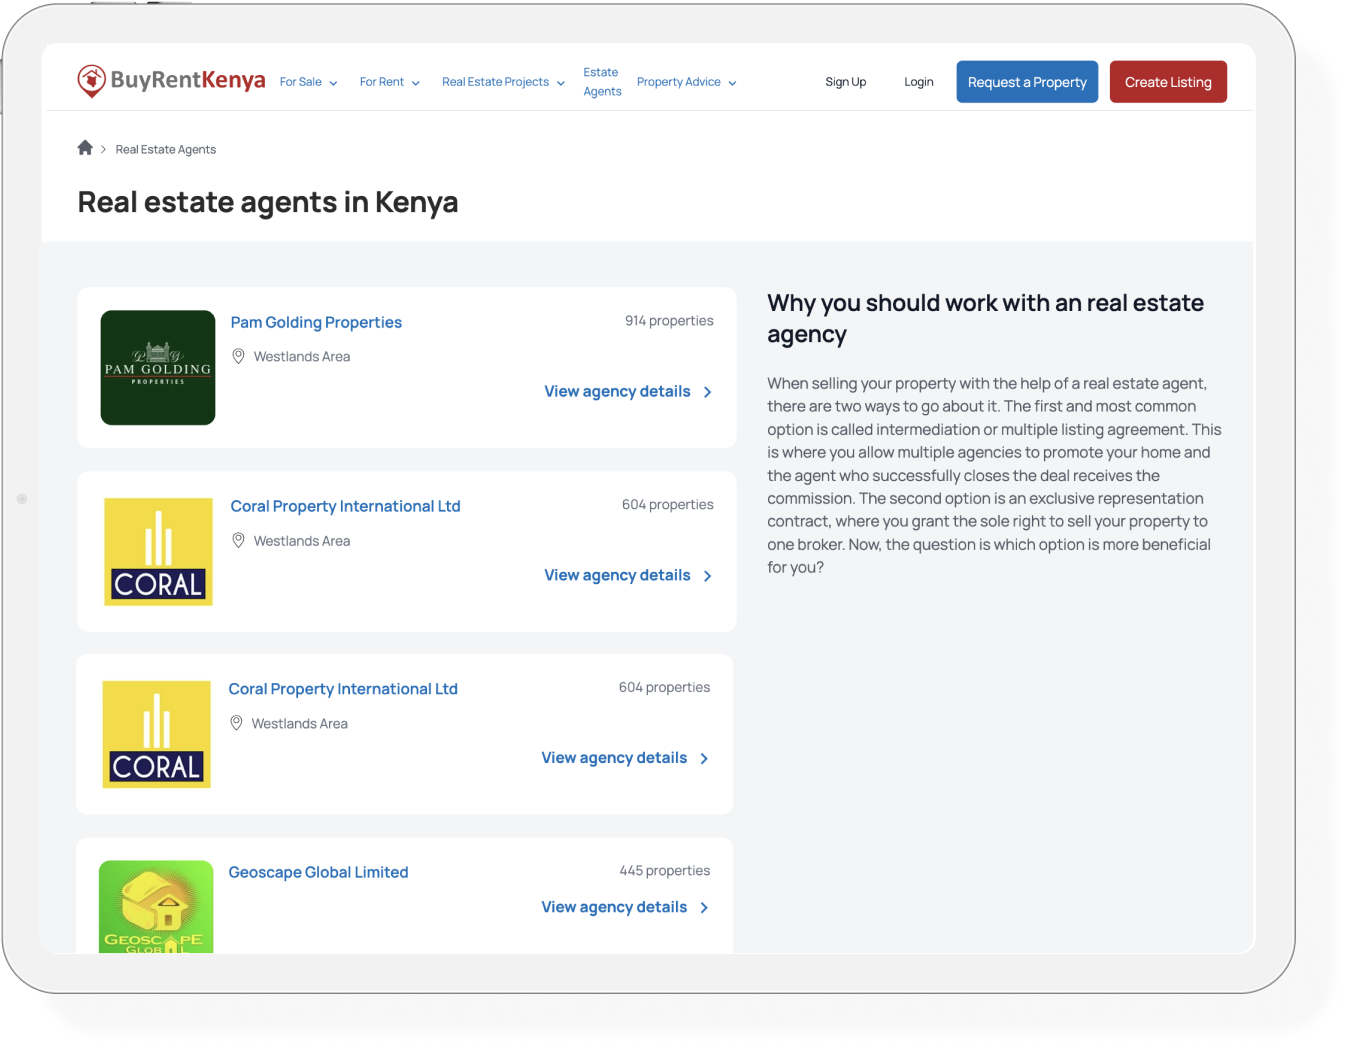Click the second Coral logo thumbnail
1351x1048 pixels.
click(157, 735)
